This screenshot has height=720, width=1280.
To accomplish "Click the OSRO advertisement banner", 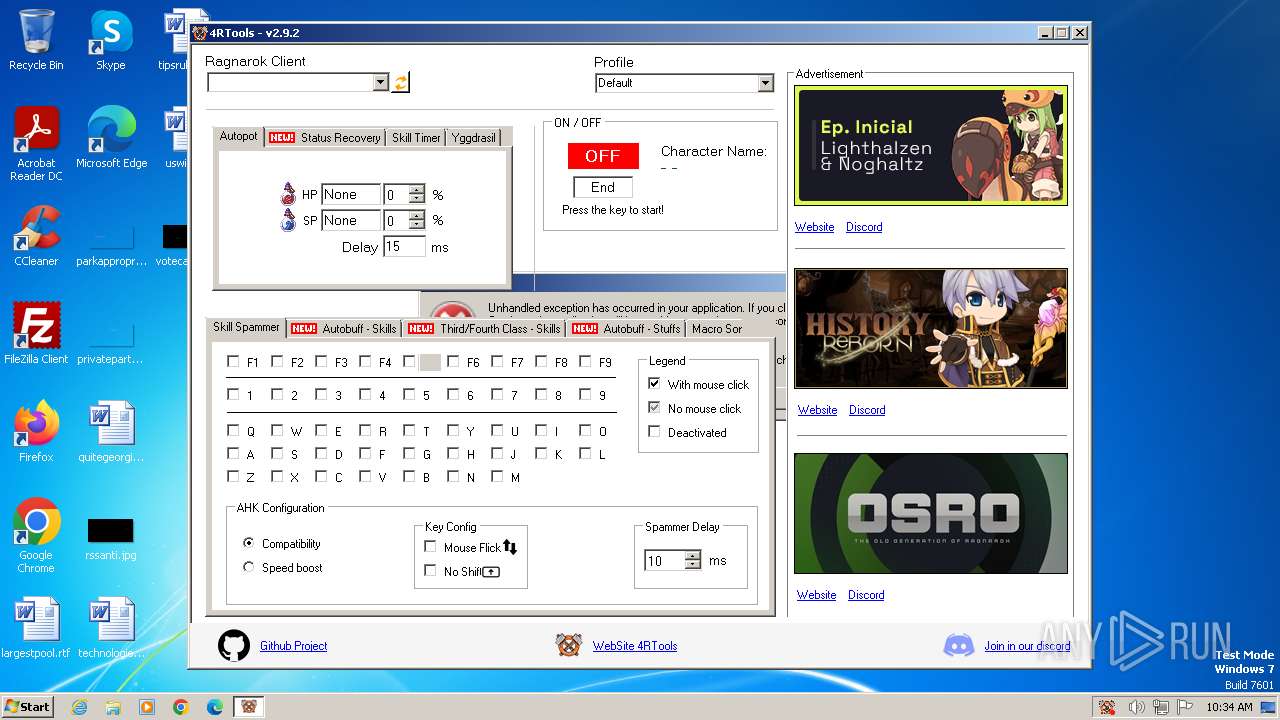I will [931, 514].
